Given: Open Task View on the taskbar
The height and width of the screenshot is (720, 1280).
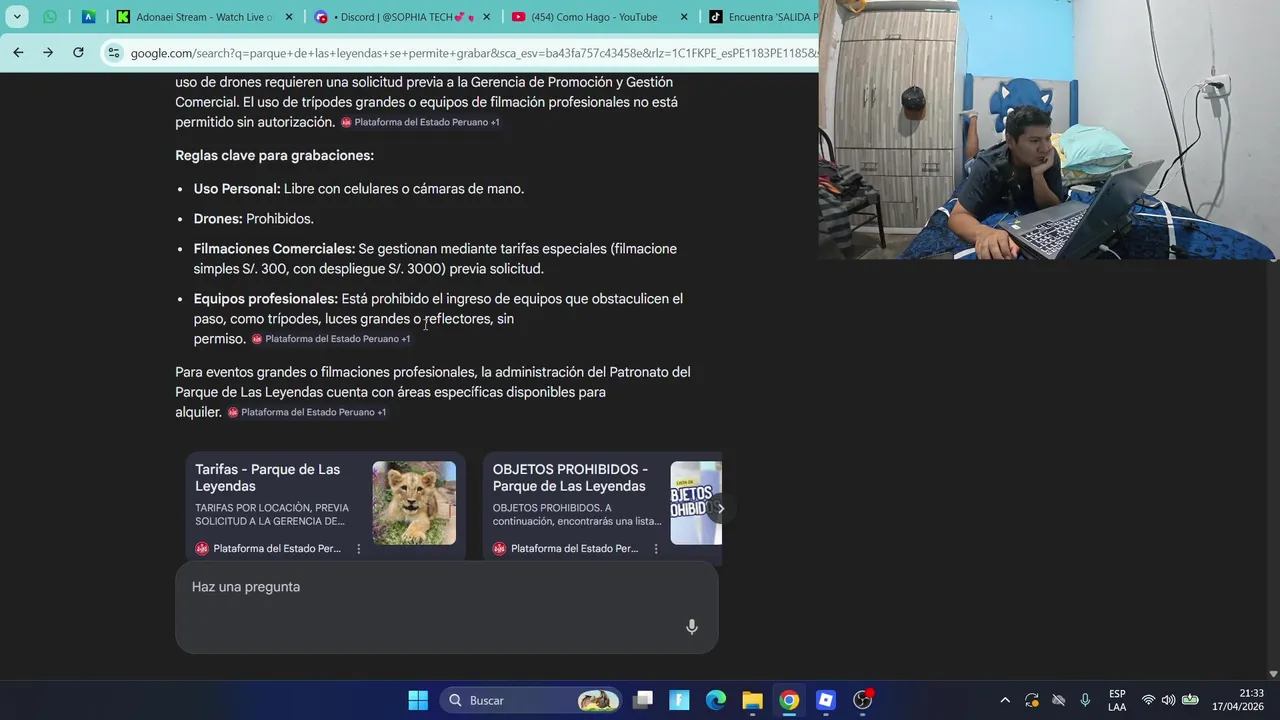Looking at the screenshot, I should click(x=643, y=700).
